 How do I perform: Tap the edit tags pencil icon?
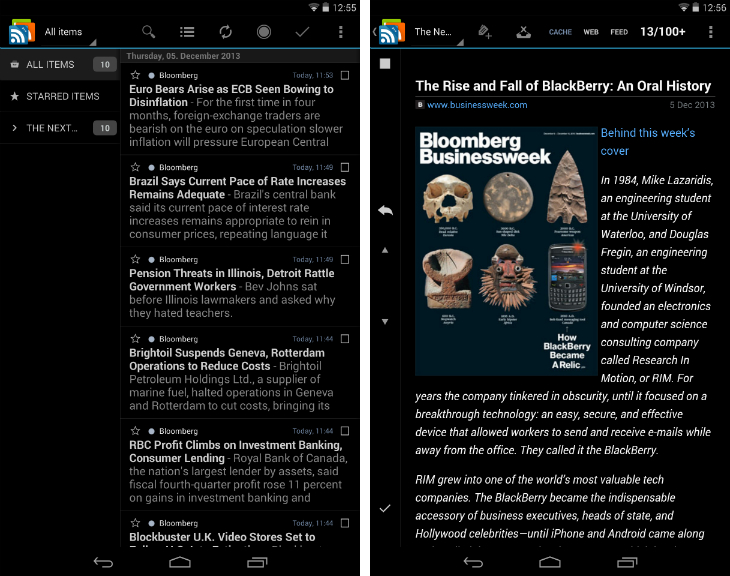(484, 32)
